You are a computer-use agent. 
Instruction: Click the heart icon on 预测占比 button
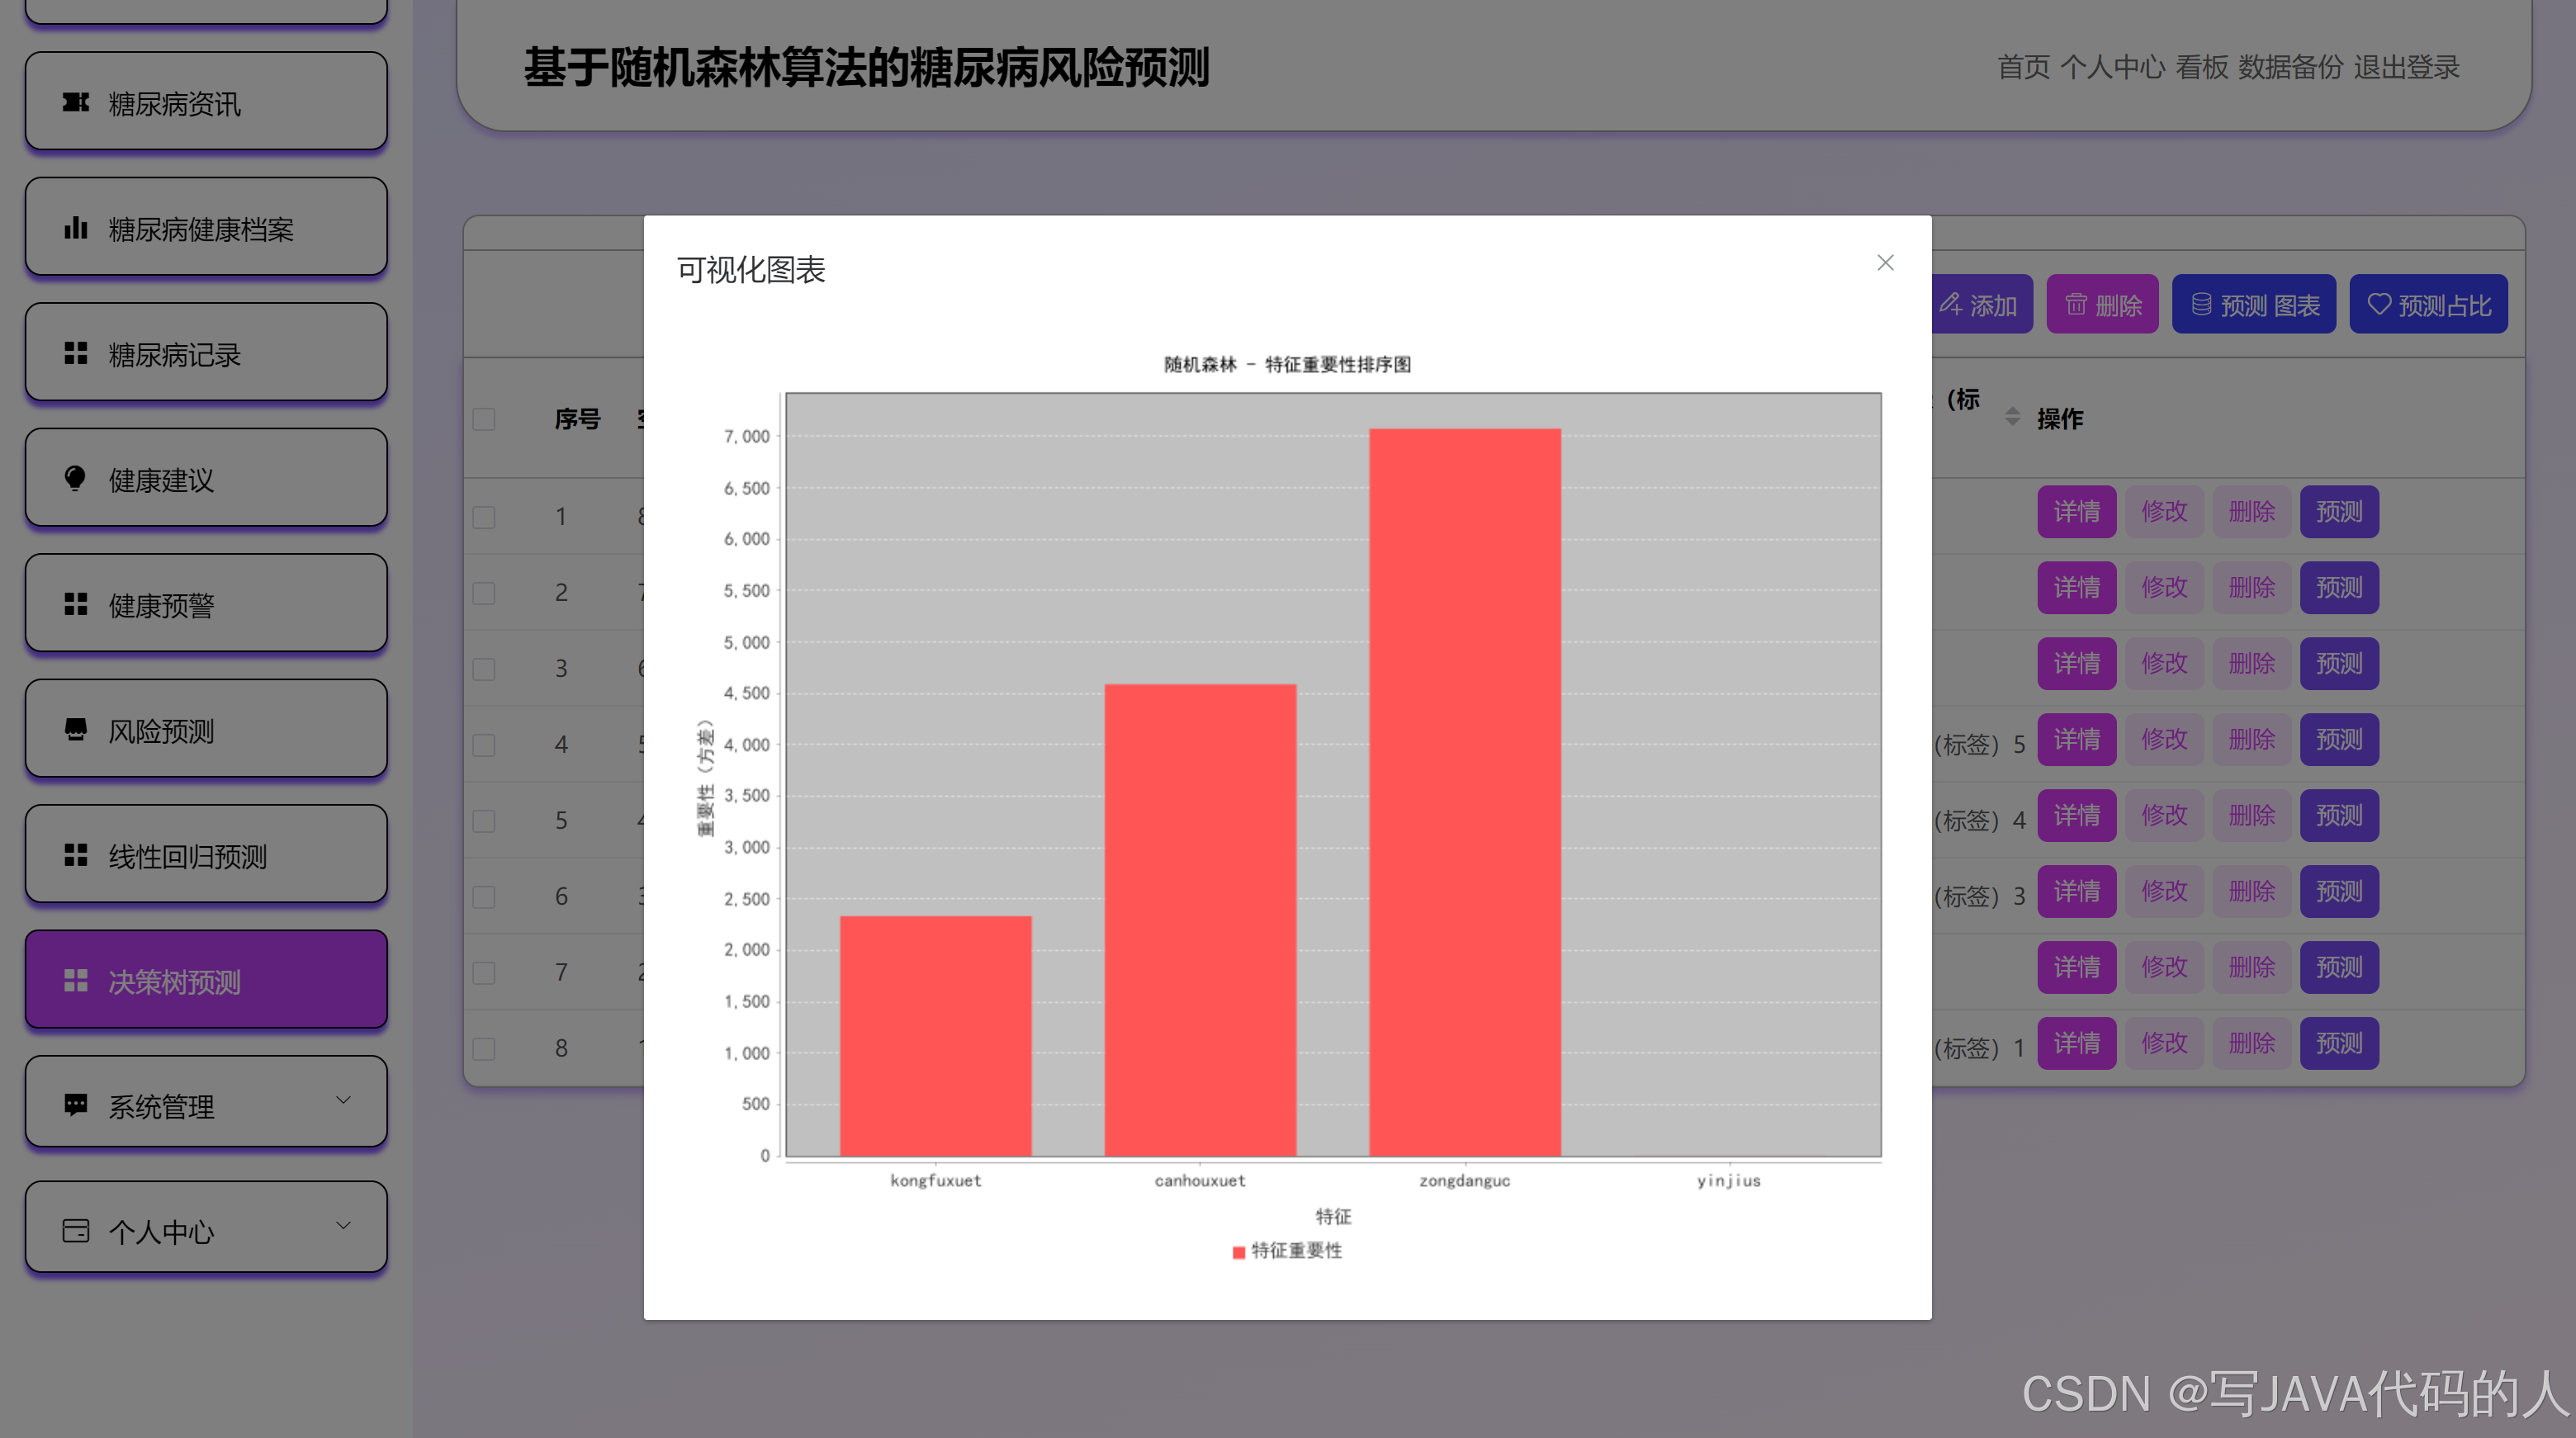[x=2379, y=304]
